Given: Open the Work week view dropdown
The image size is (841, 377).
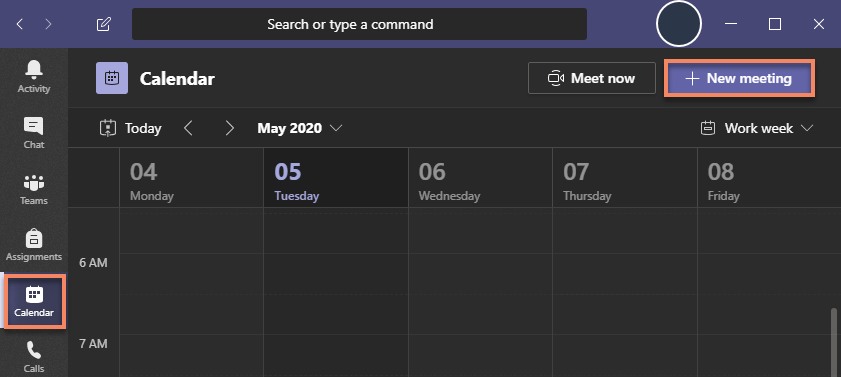Looking at the screenshot, I should tap(757, 128).
